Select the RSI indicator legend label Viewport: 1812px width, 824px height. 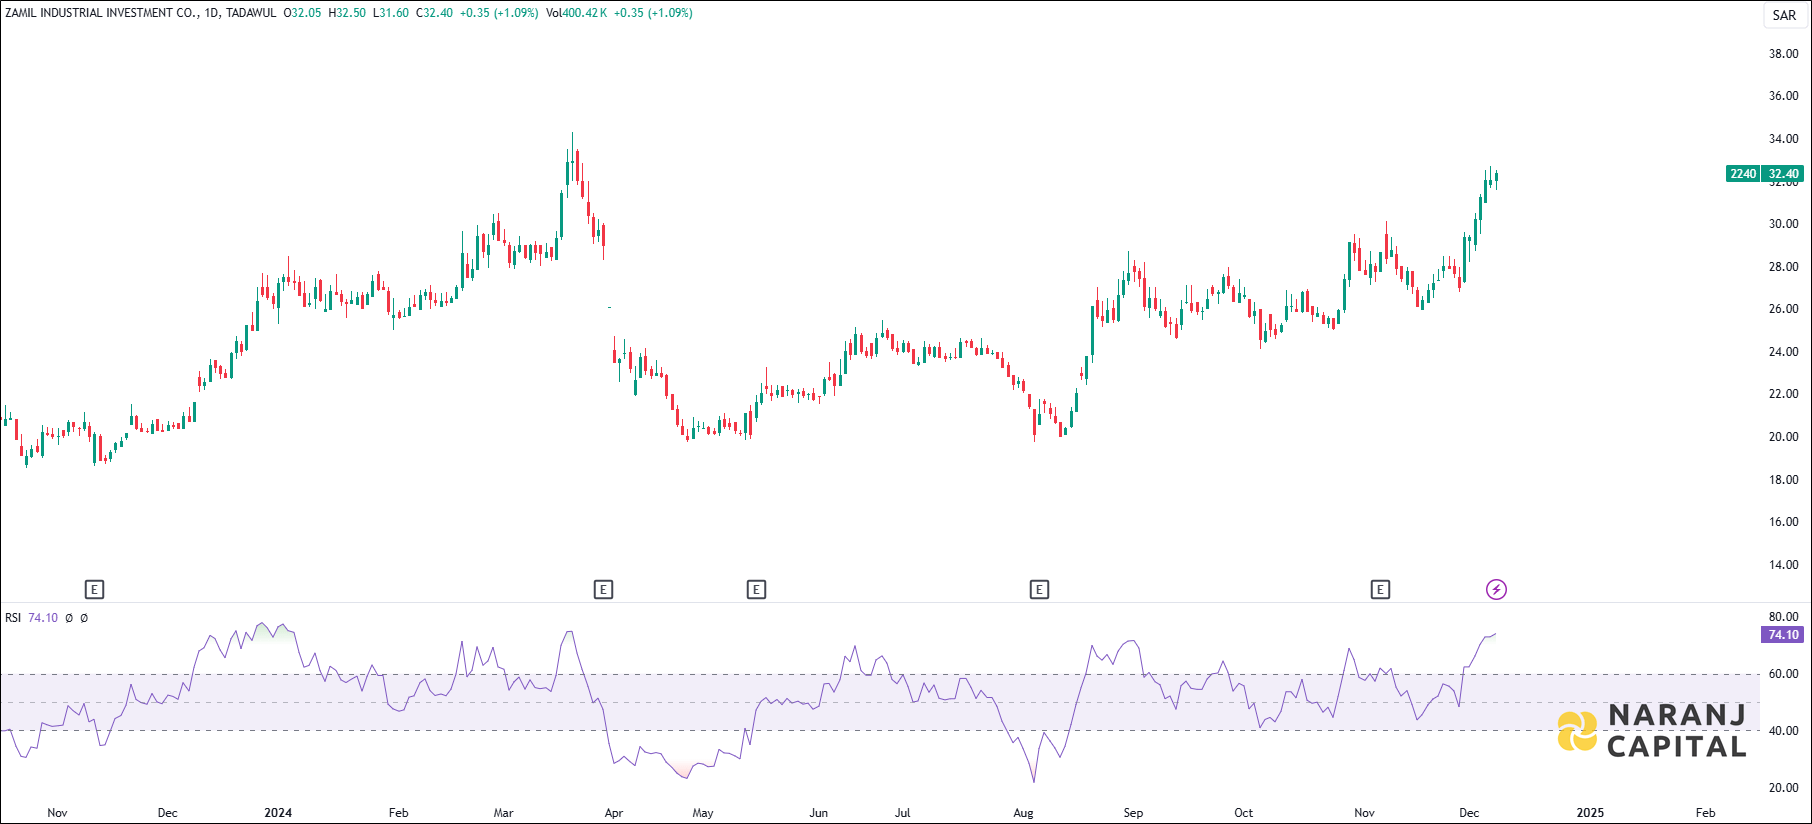coord(13,618)
